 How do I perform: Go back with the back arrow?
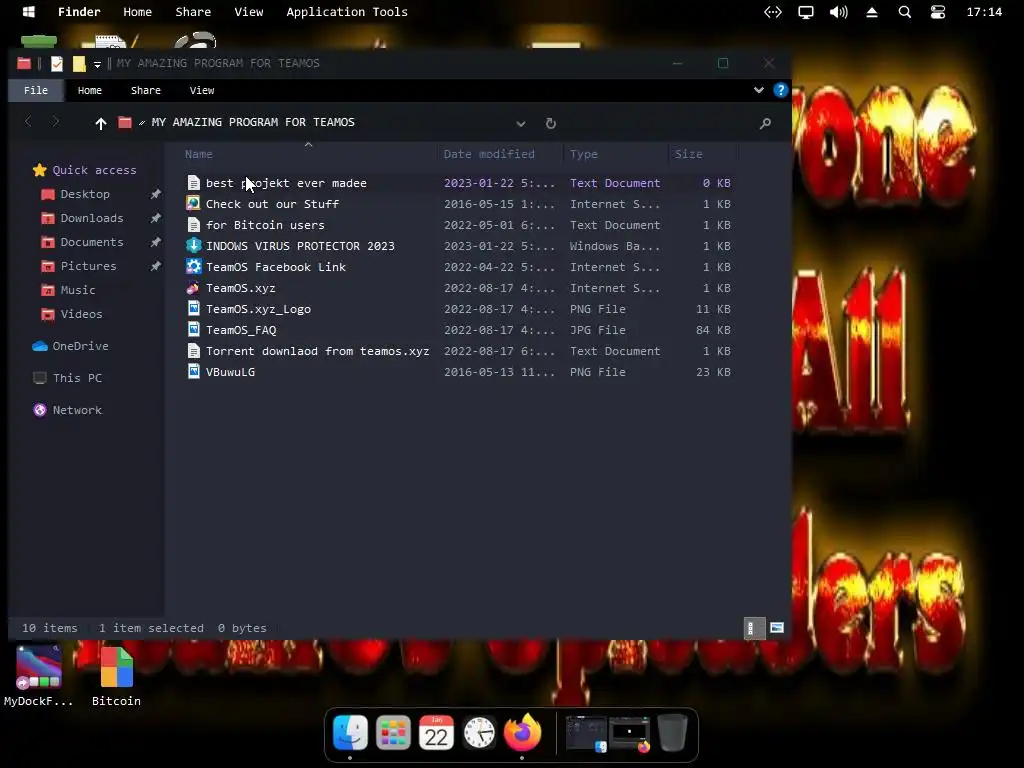(x=28, y=121)
